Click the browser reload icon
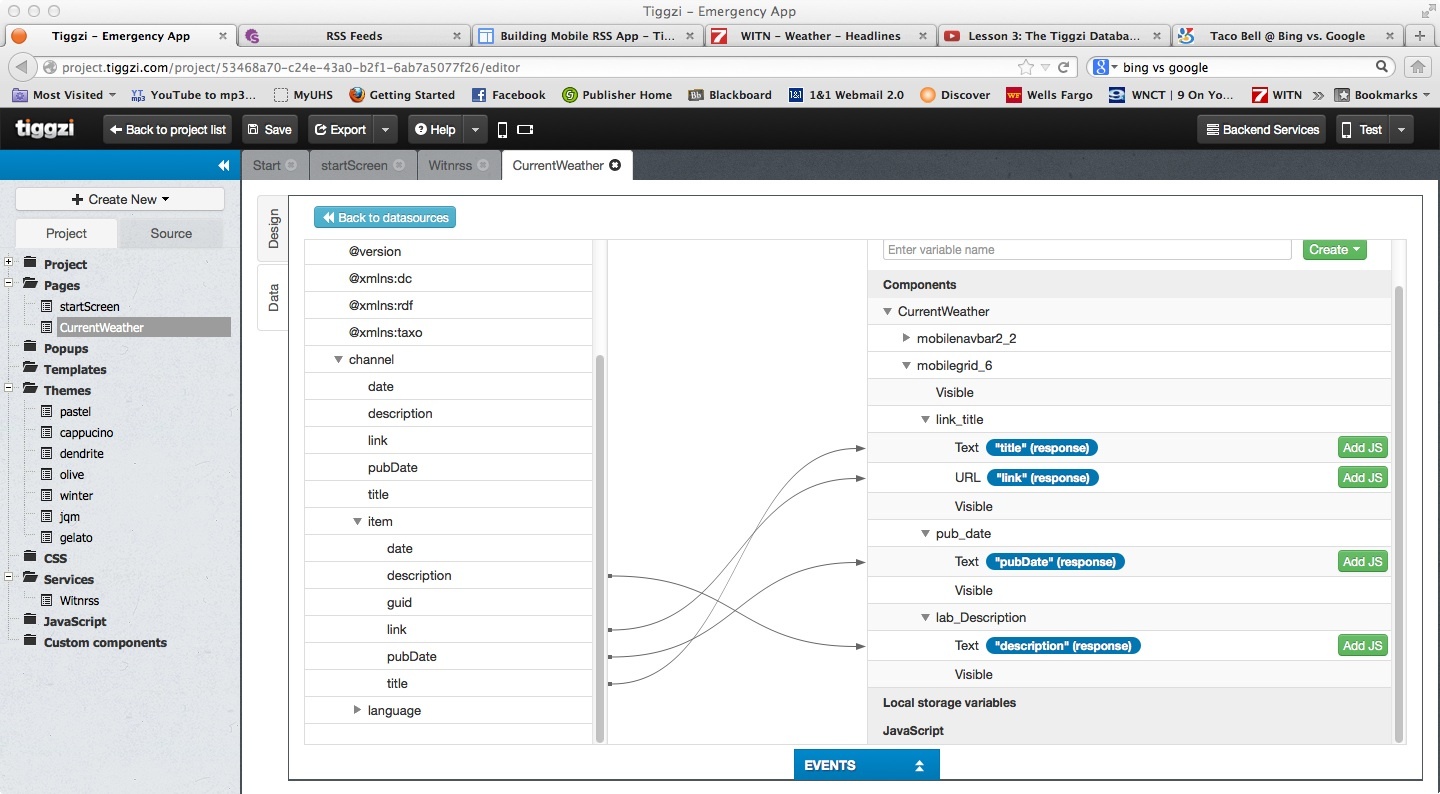 coord(1064,68)
